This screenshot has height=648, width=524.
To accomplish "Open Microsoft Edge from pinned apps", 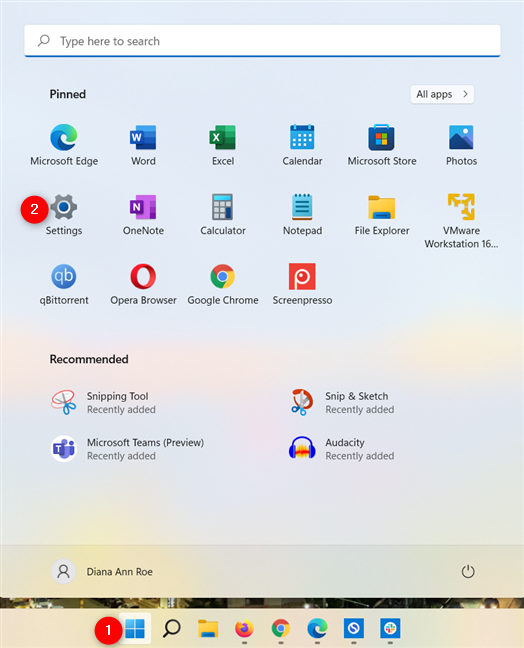I will tap(64, 145).
